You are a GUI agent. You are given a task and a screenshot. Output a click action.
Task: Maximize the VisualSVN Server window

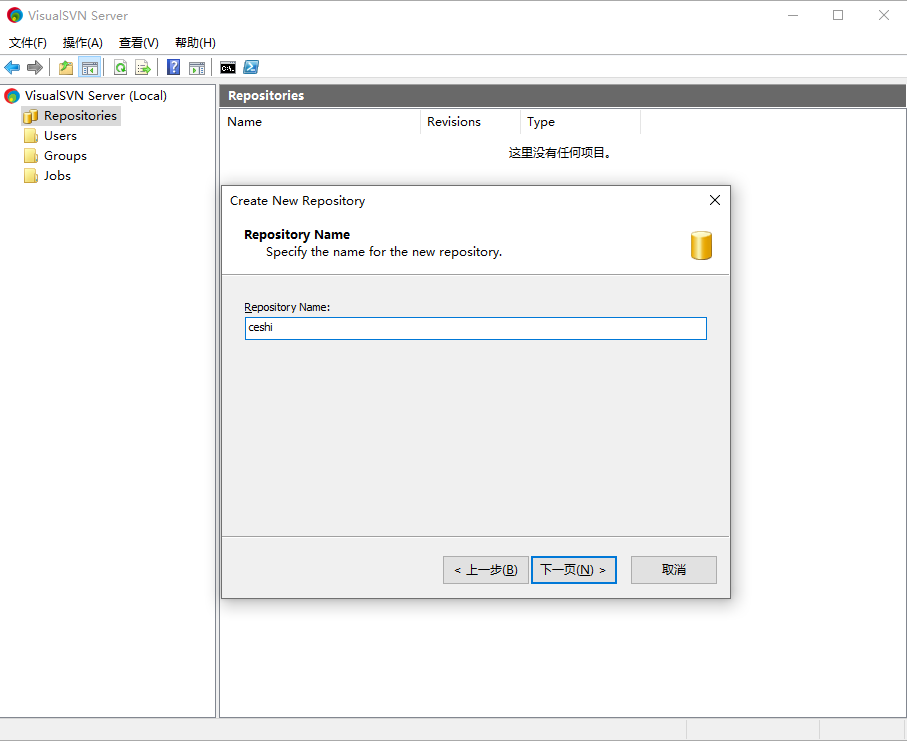pyautogui.click(x=838, y=15)
